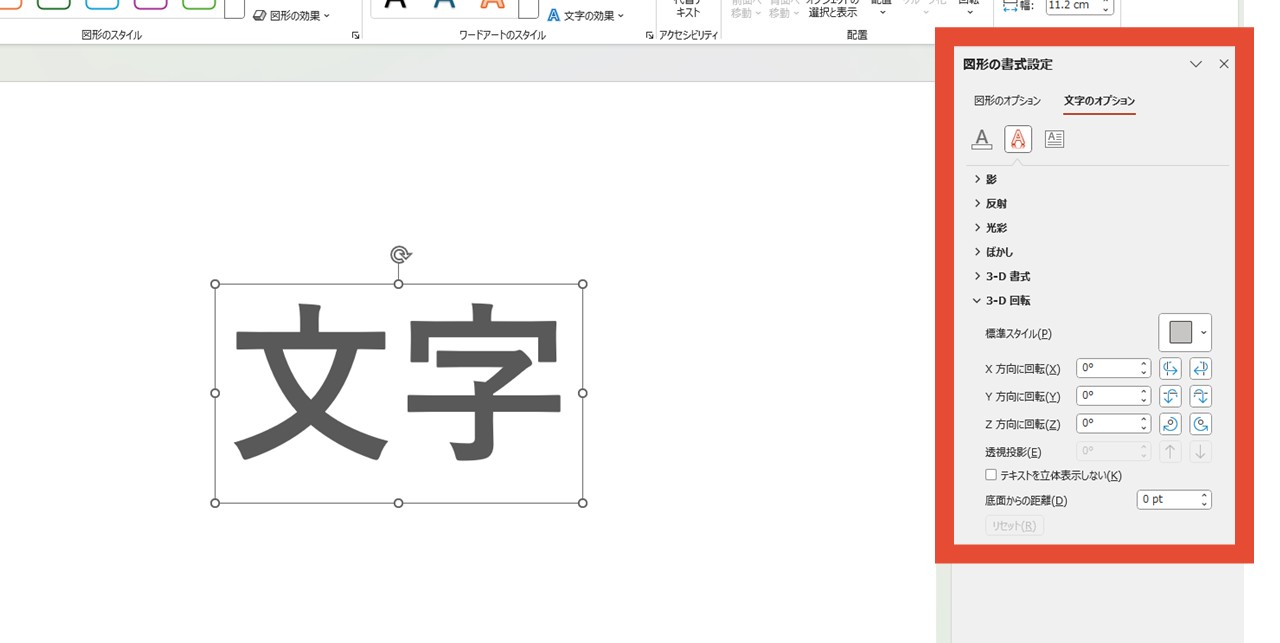This screenshot has width=1280, height=643.
Task: Click the rotation handle above the text box
Action: tap(399, 254)
